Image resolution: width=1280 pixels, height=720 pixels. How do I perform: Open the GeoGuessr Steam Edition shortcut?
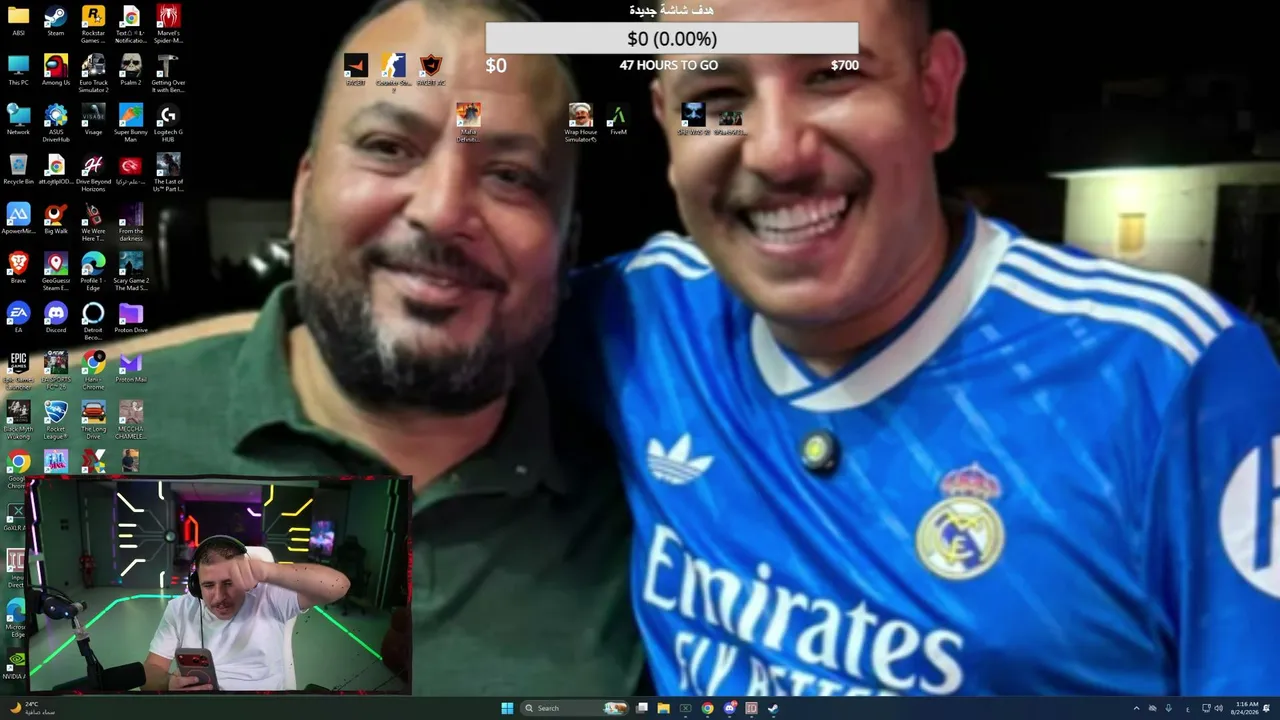point(56,271)
